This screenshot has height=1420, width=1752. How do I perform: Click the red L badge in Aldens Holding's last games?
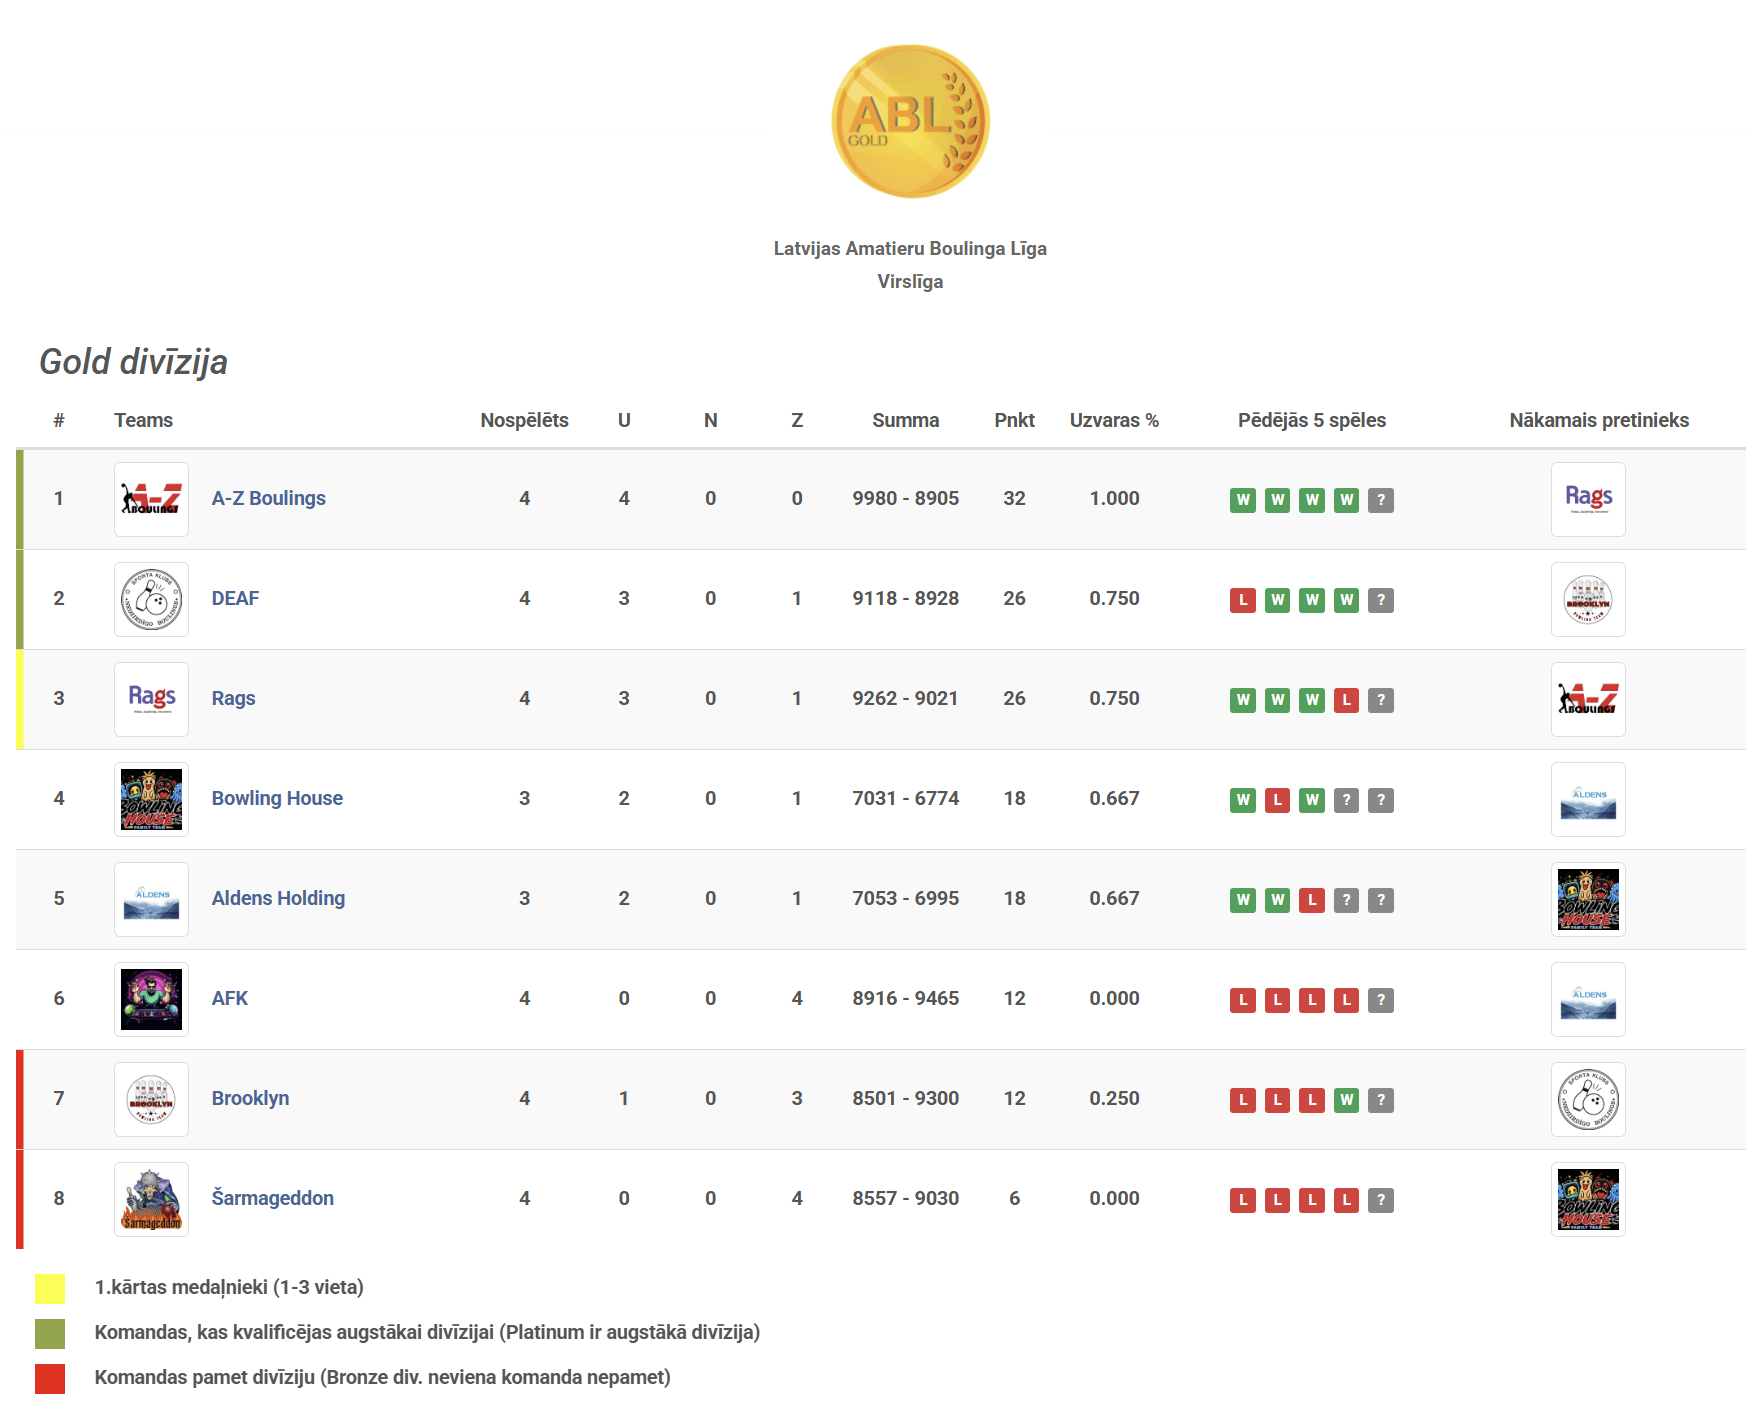click(1312, 900)
